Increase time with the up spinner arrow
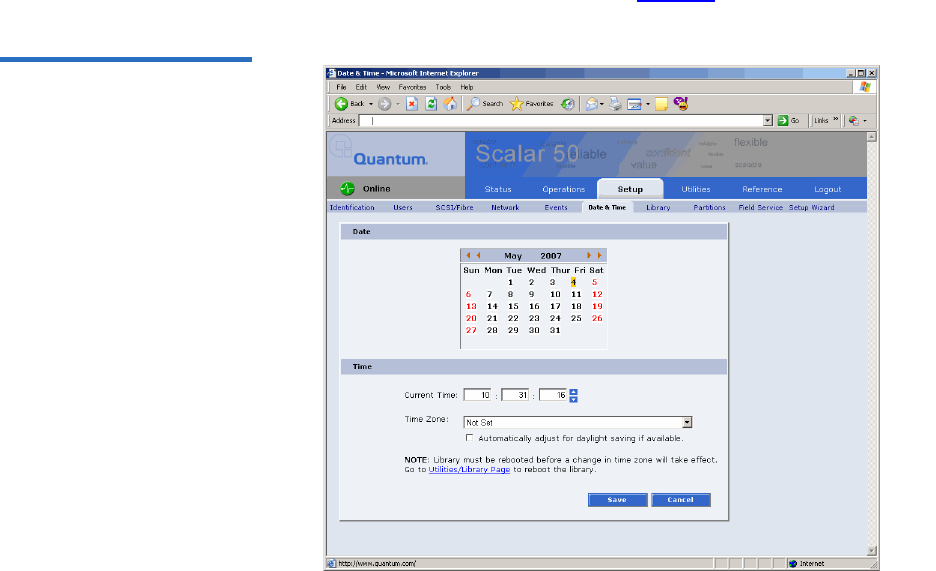936x571 pixels. [x=574, y=392]
